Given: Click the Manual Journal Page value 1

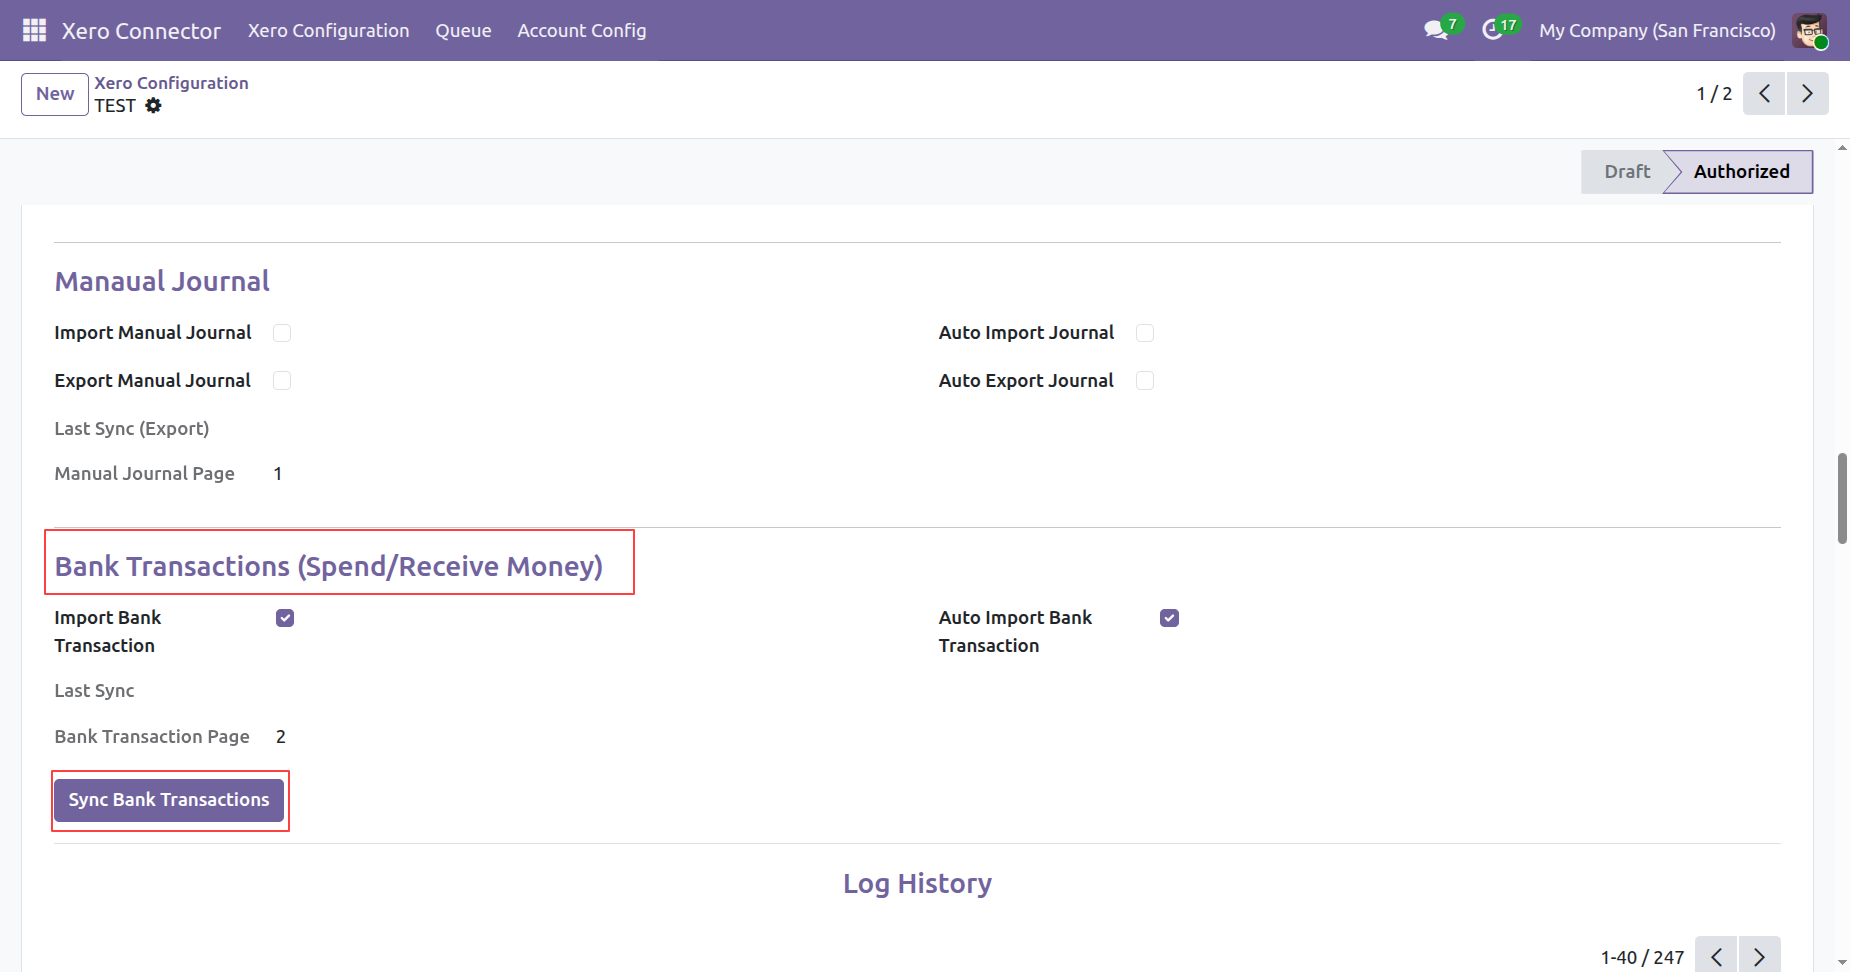Looking at the screenshot, I should [x=278, y=474].
